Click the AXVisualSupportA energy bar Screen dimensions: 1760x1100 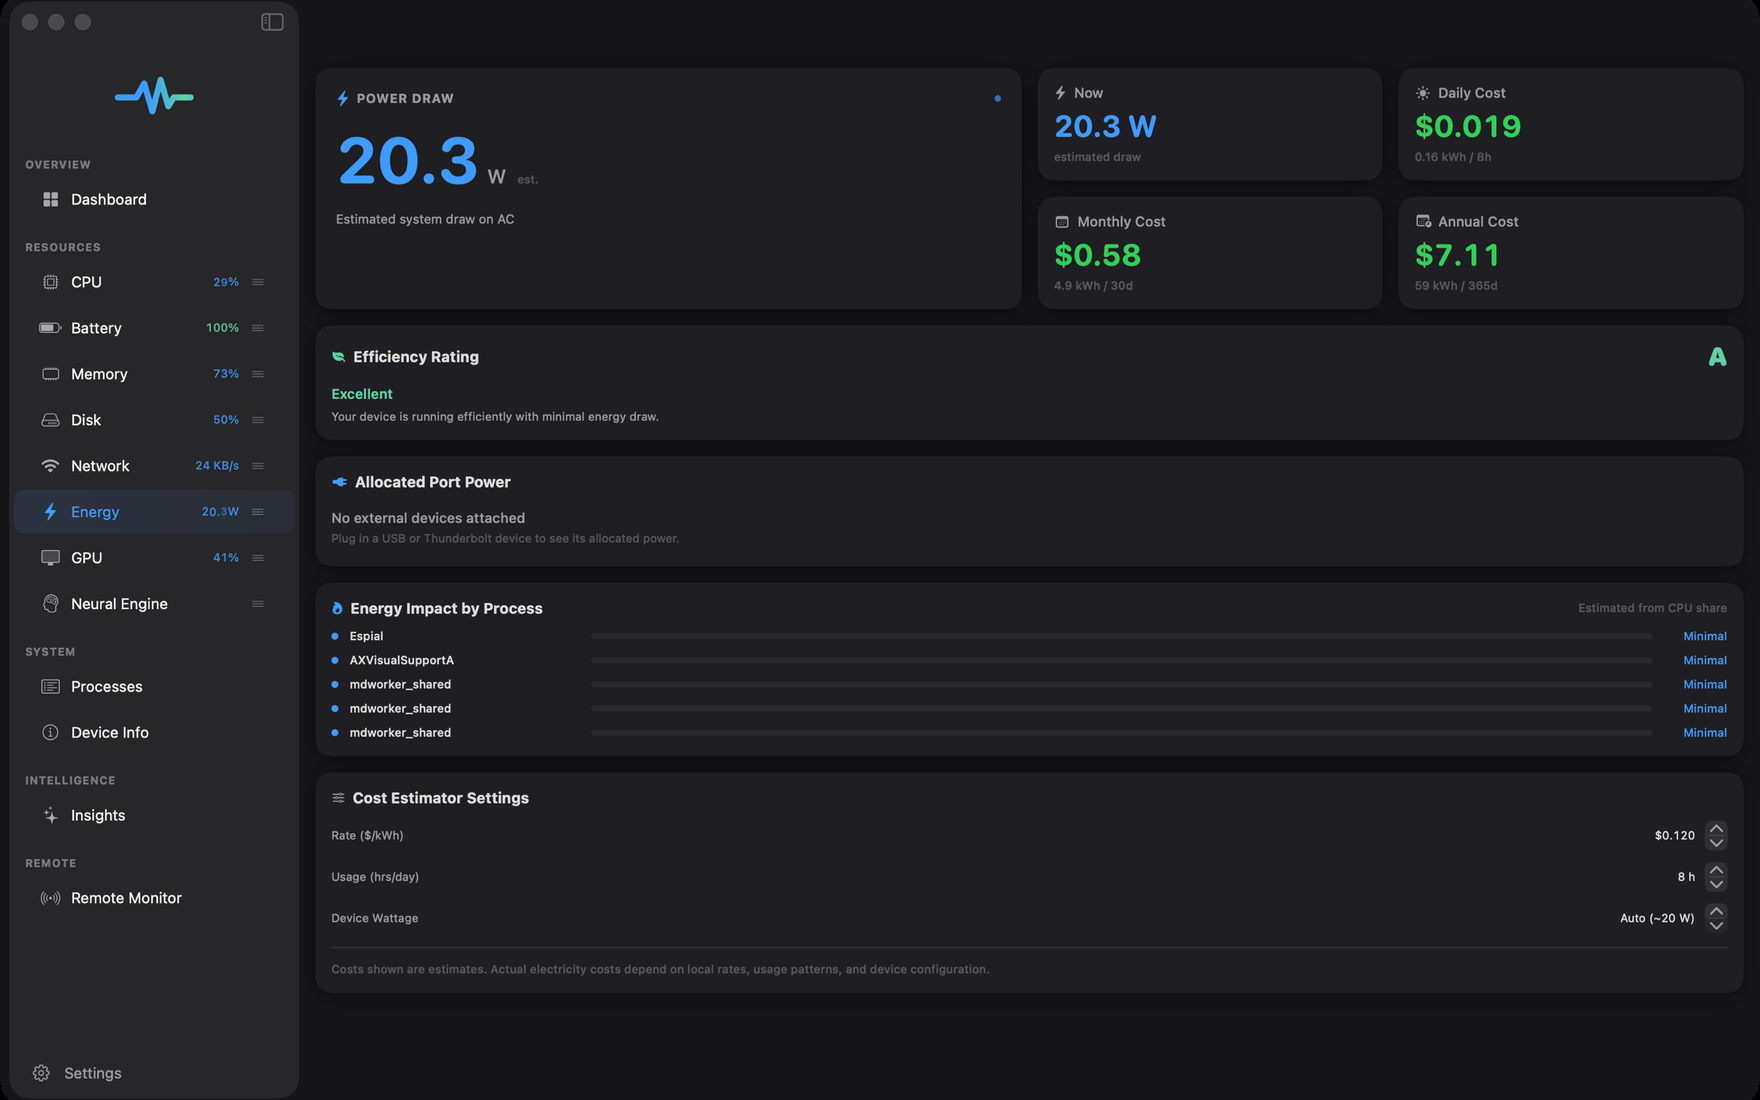point(1121,660)
